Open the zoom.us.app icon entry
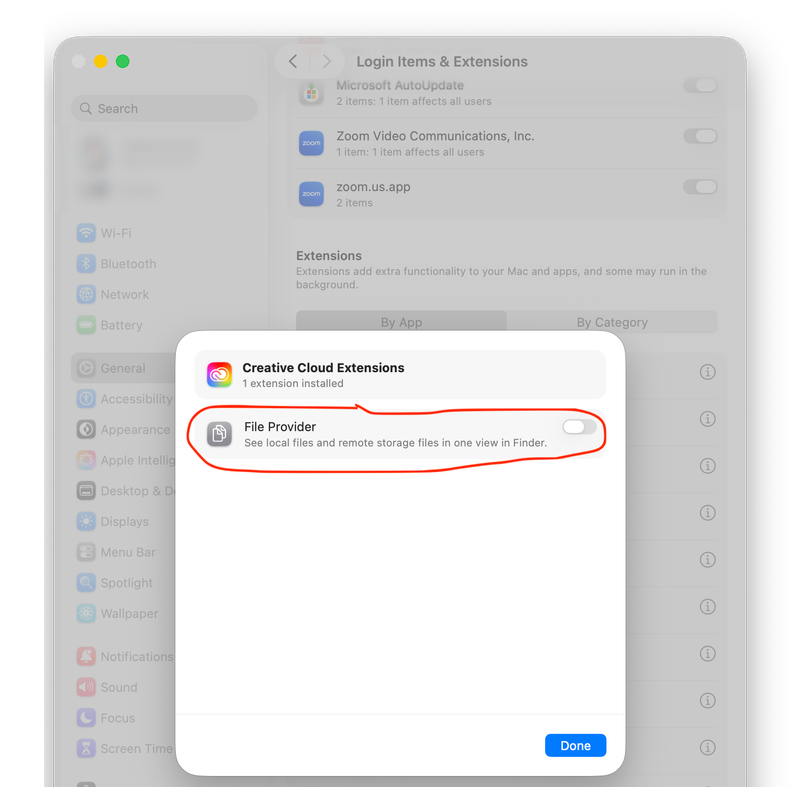 coord(311,194)
